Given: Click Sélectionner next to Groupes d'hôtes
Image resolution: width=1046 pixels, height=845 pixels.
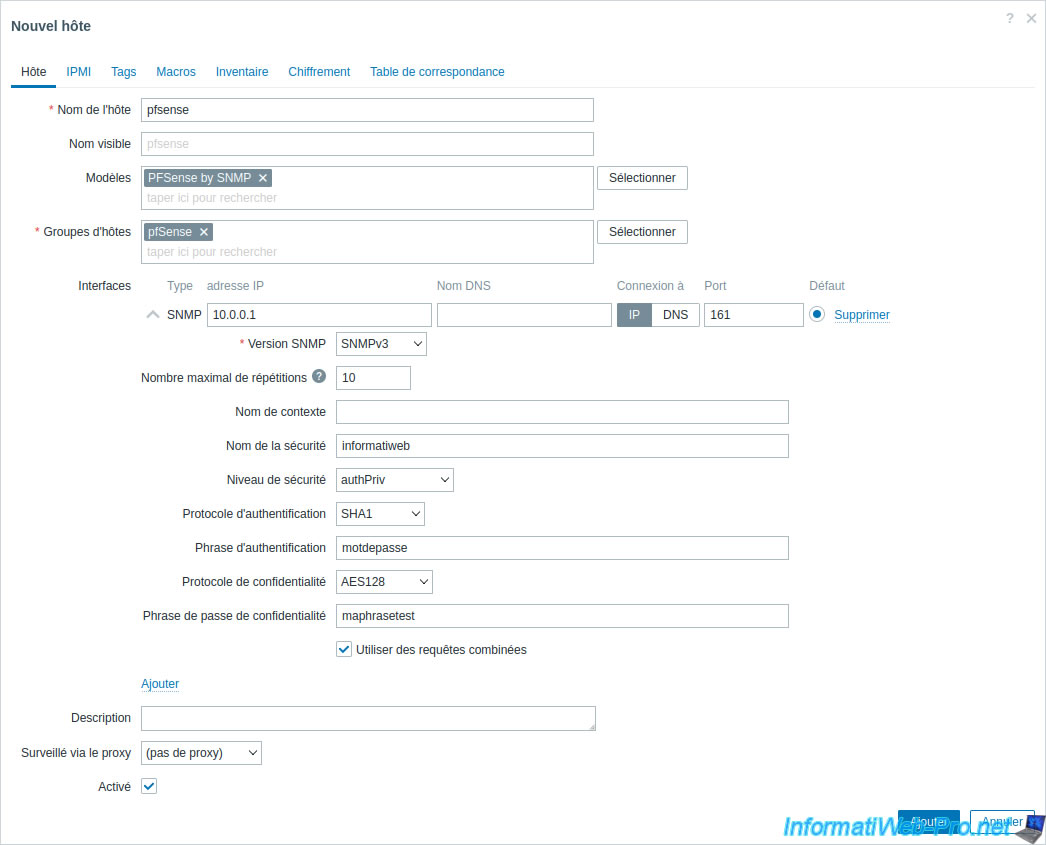Looking at the screenshot, I should pos(642,232).
